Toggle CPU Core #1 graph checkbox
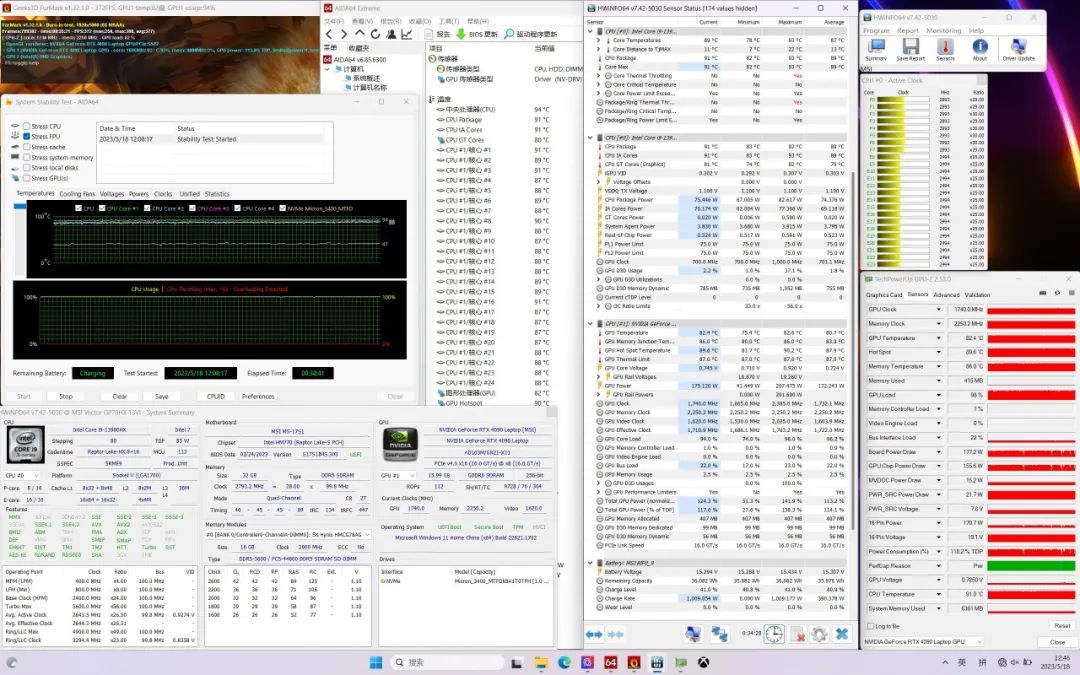 102,208
